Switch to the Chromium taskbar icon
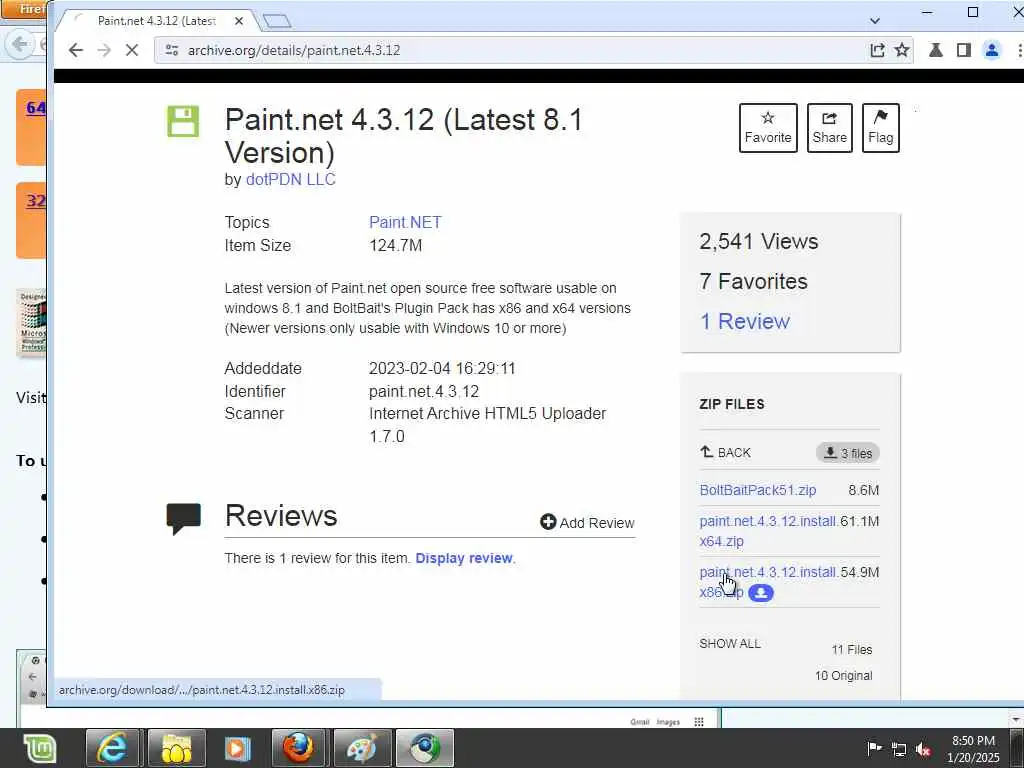 (424, 748)
